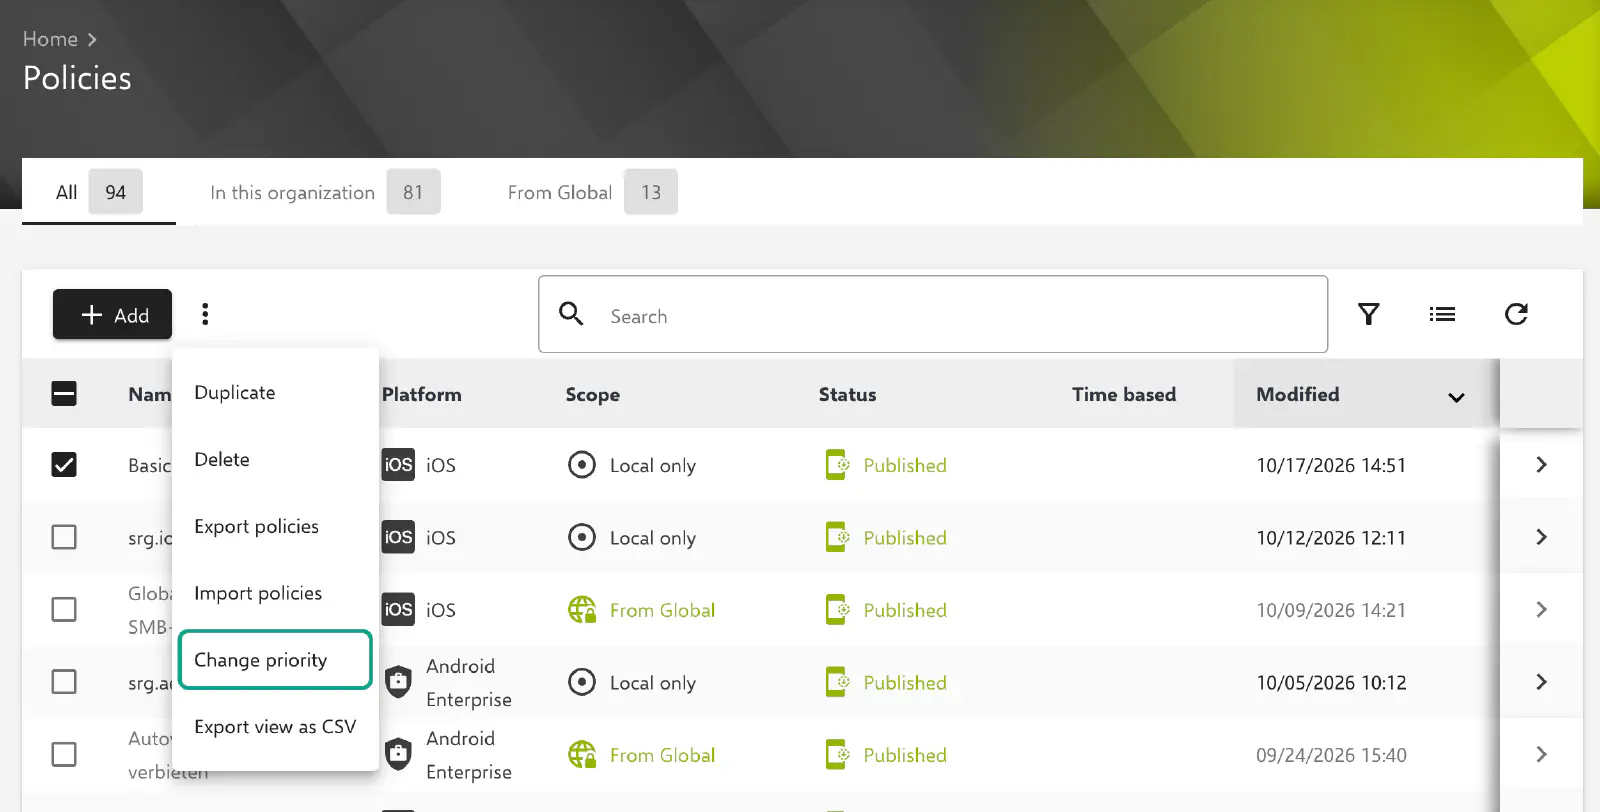Click the iOS platform icon in 10/17/2026 row

click(x=398, y=464)
